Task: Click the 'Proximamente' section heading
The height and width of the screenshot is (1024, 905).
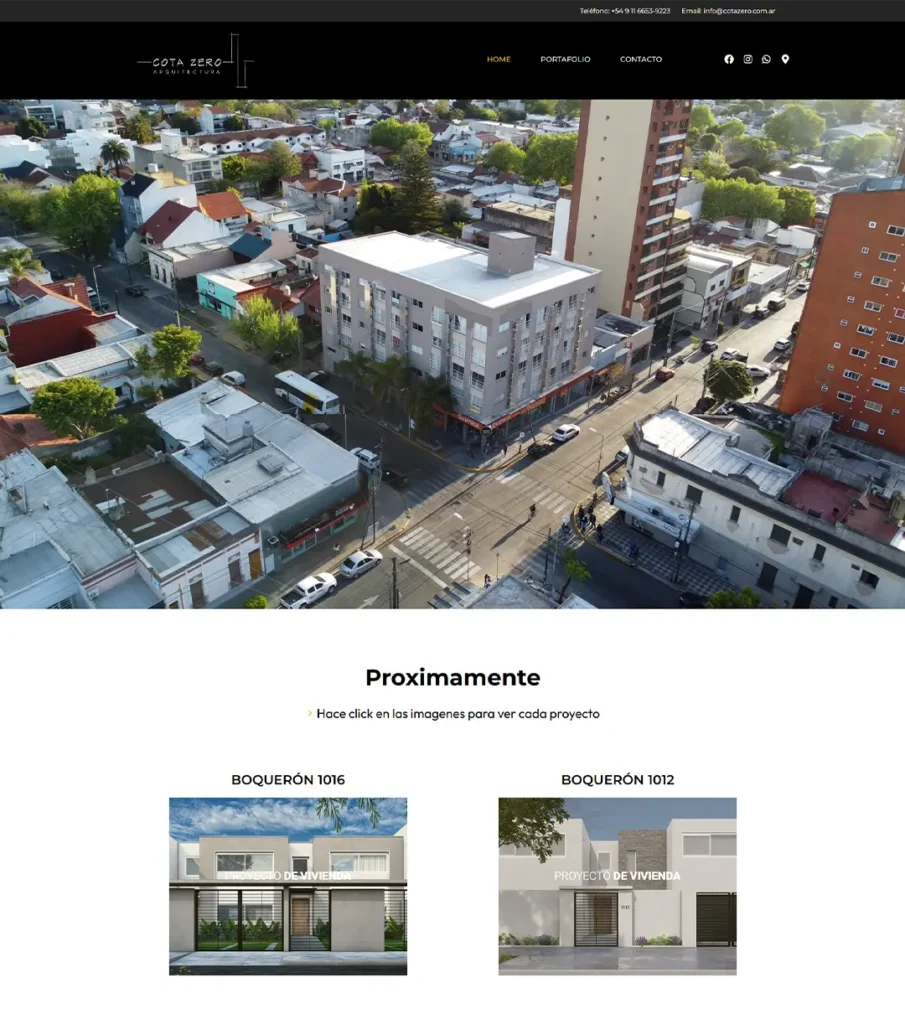Action: (452, 677)
